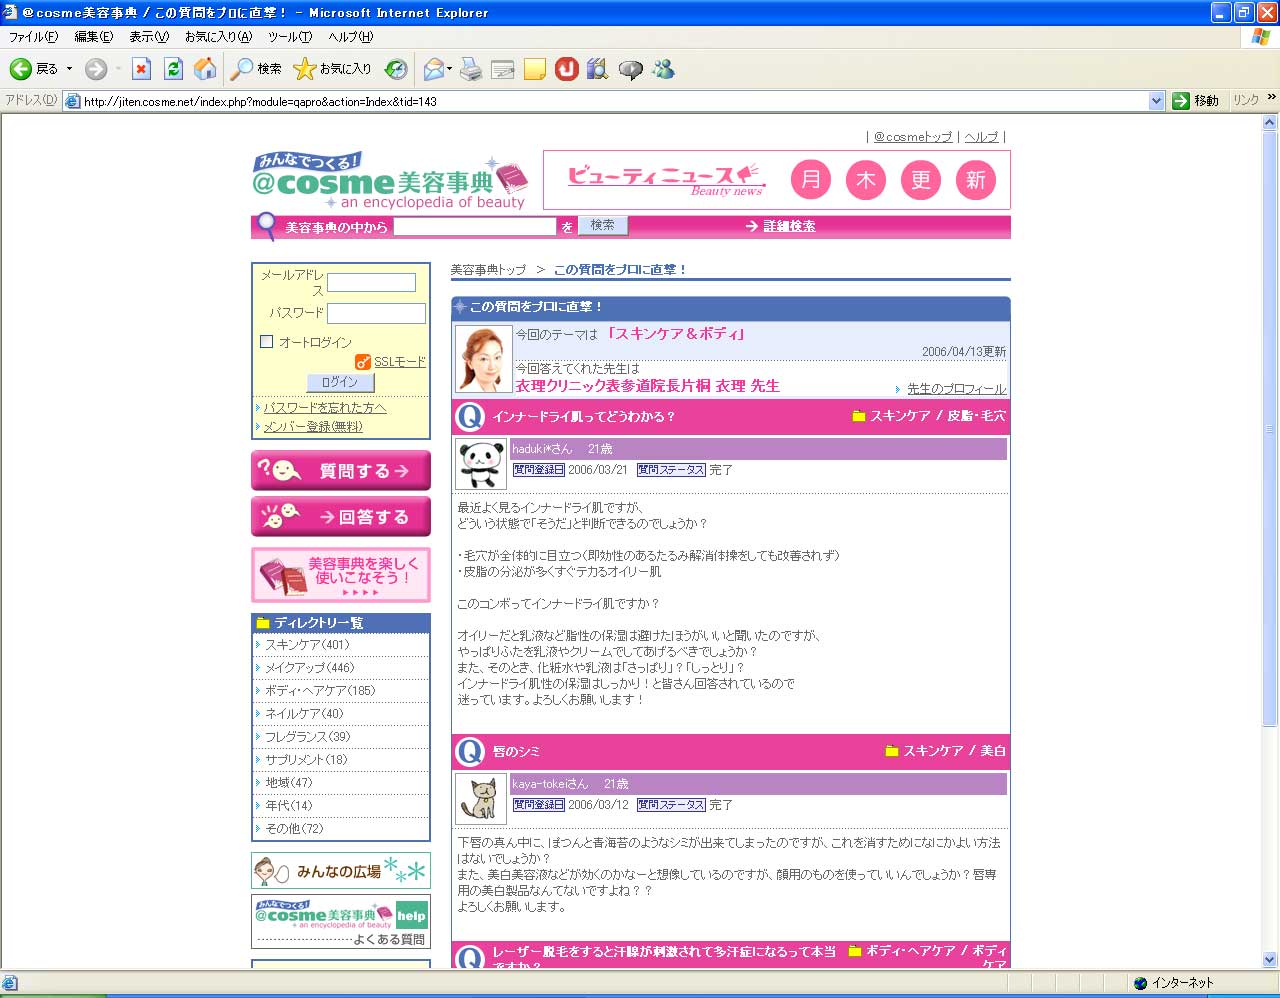Click the panda avatar of haduki*さん
1280x998 pixels.
(x=482, y=465)
